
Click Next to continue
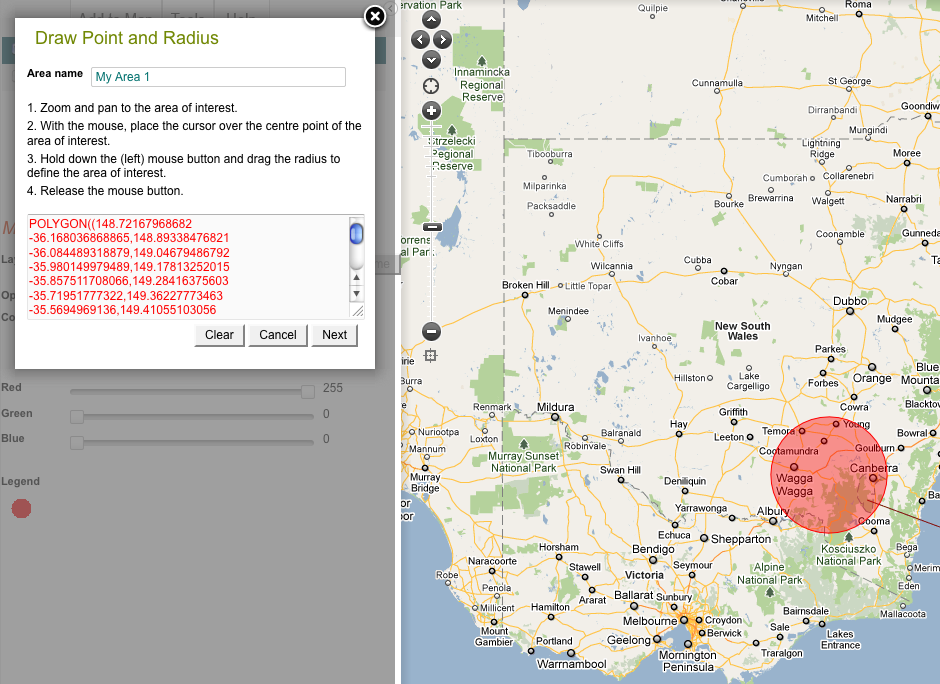coord(335,335)
